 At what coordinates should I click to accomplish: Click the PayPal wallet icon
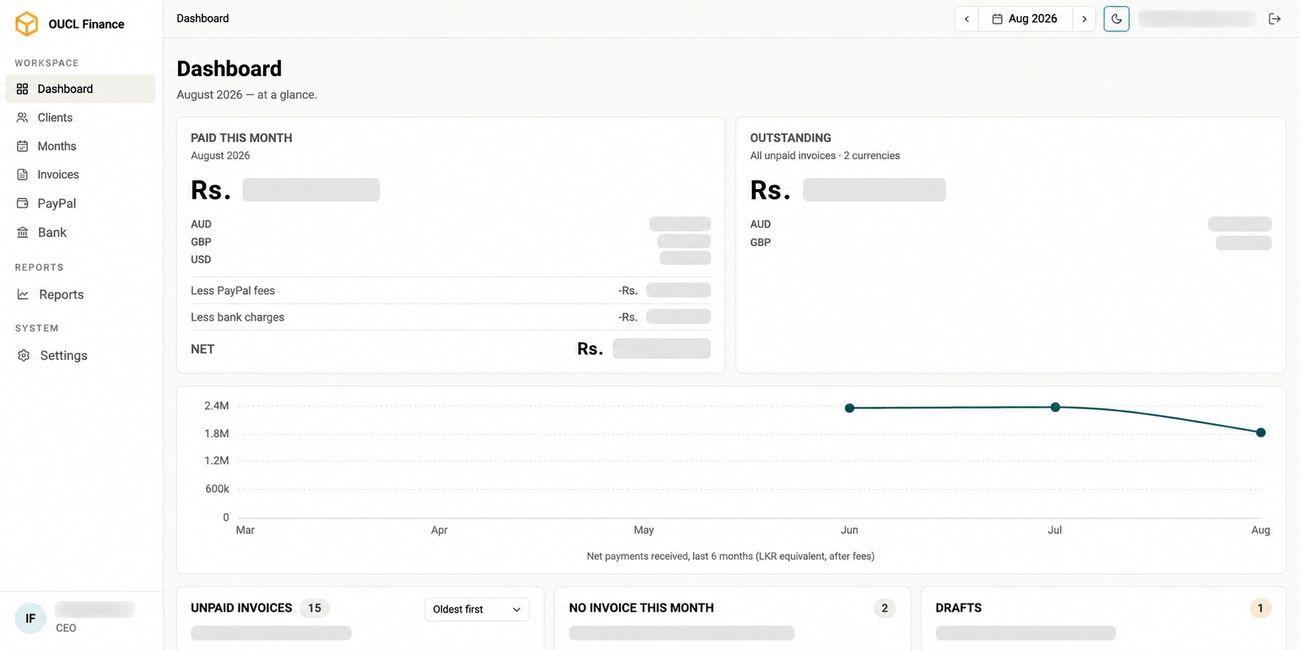(23, 203)
